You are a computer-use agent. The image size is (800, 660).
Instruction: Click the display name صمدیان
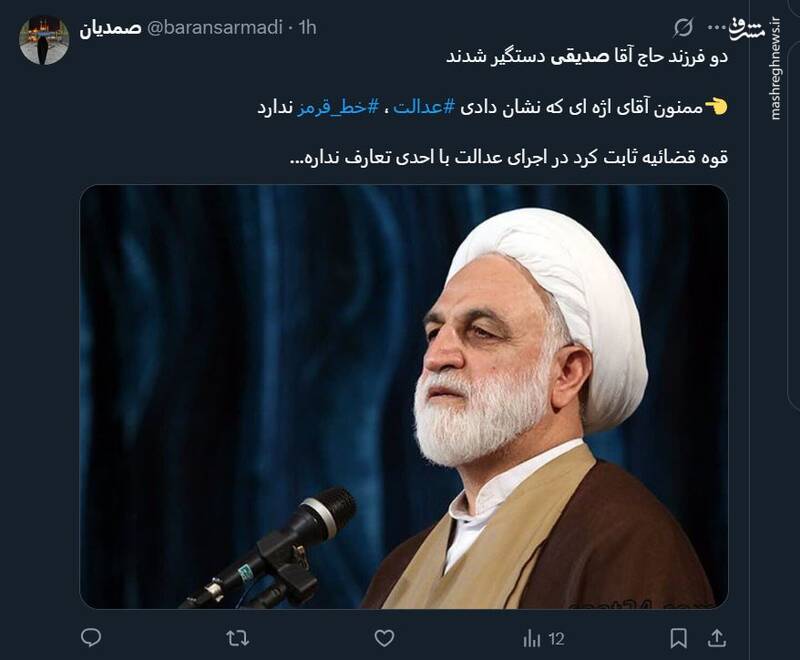tap(110, 28)
